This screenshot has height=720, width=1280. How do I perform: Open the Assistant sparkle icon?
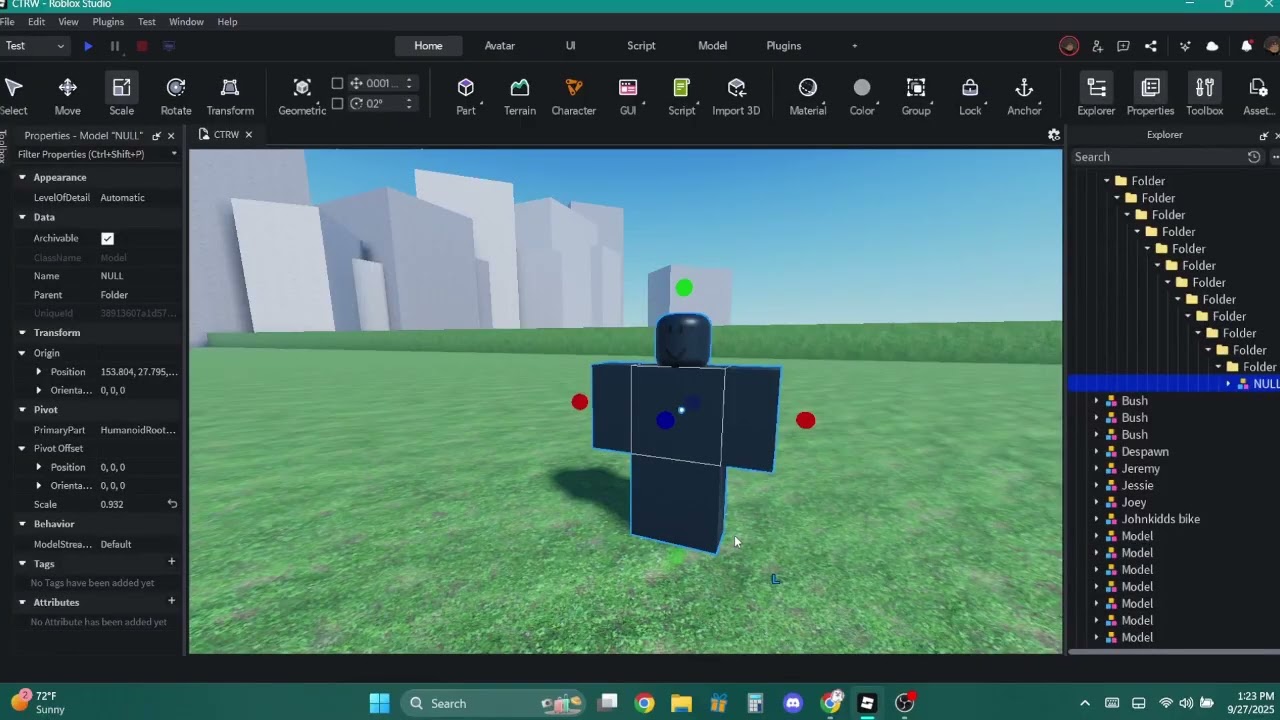1185,46
